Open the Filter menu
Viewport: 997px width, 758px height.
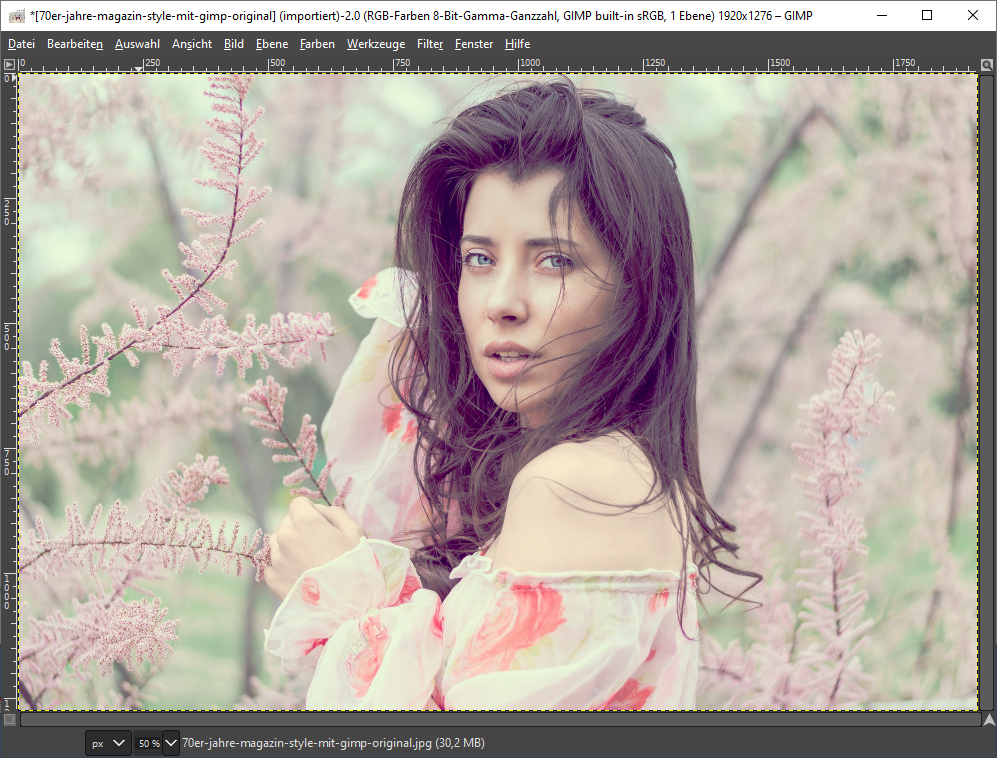pos(430,44)
